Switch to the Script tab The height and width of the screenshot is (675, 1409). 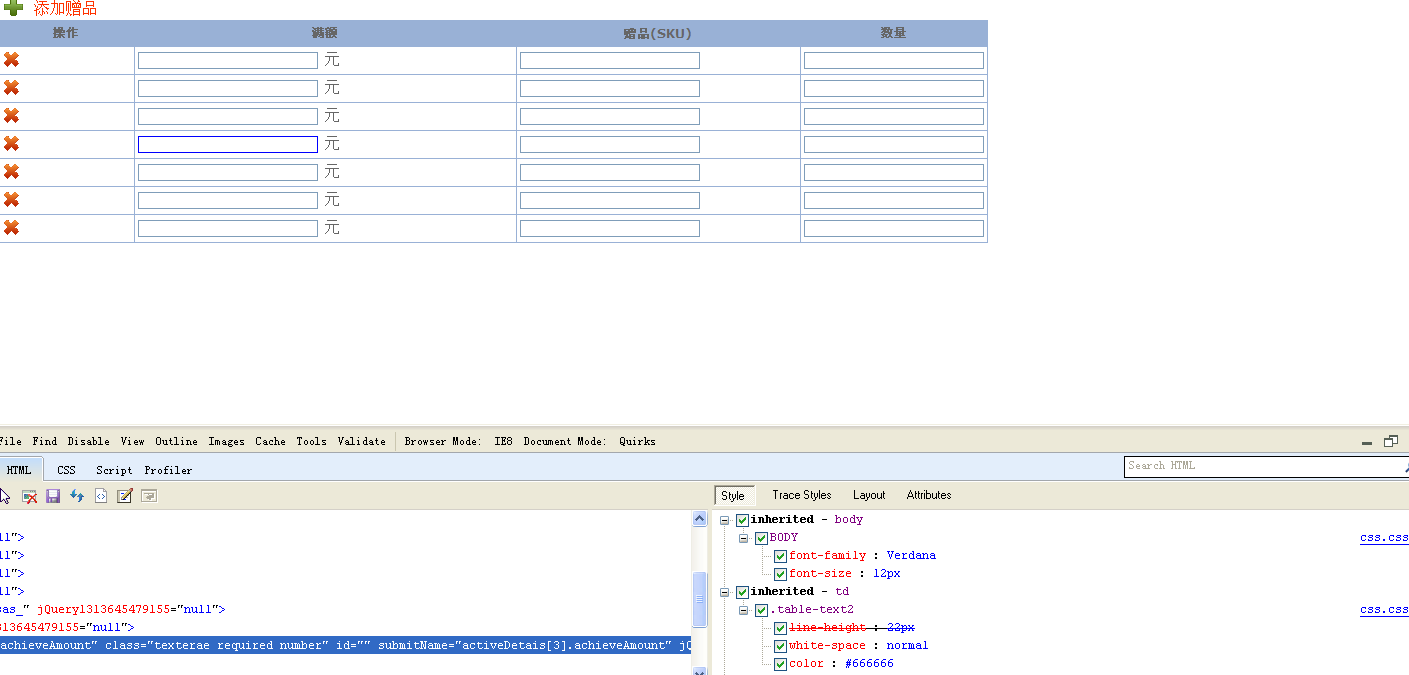point(114,470)
